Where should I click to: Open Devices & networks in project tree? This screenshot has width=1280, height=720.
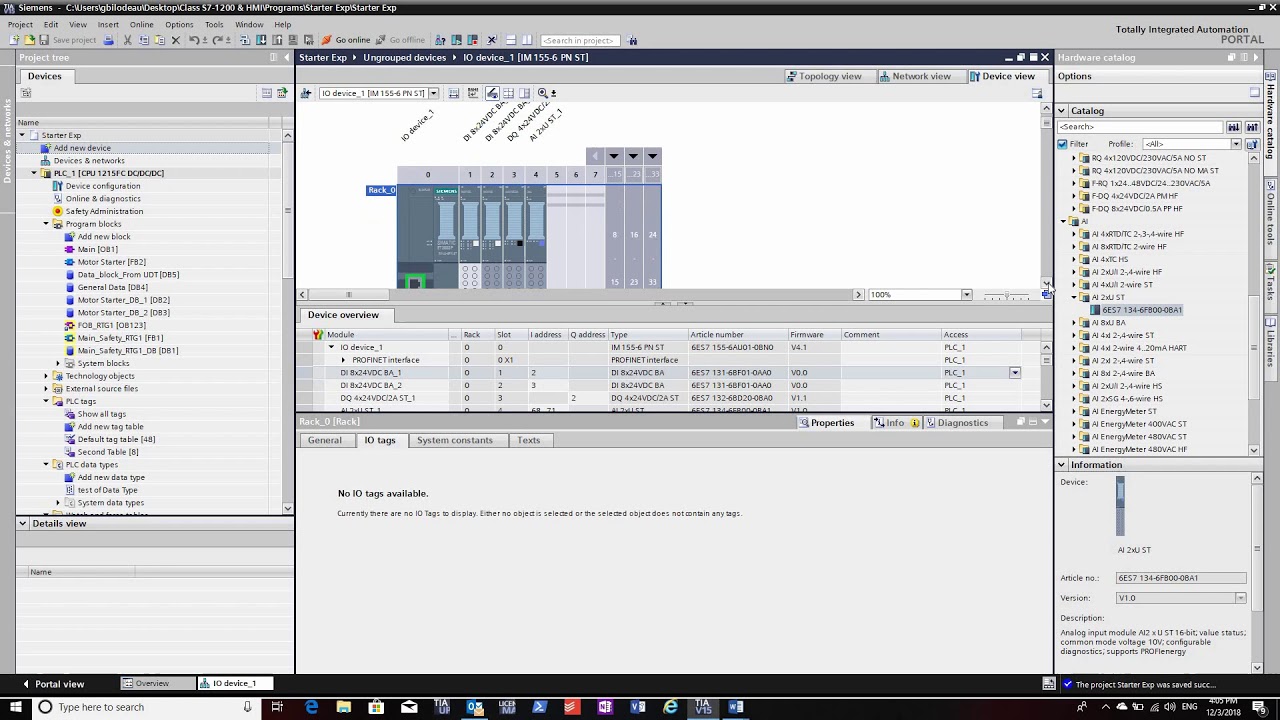point(89,161)
